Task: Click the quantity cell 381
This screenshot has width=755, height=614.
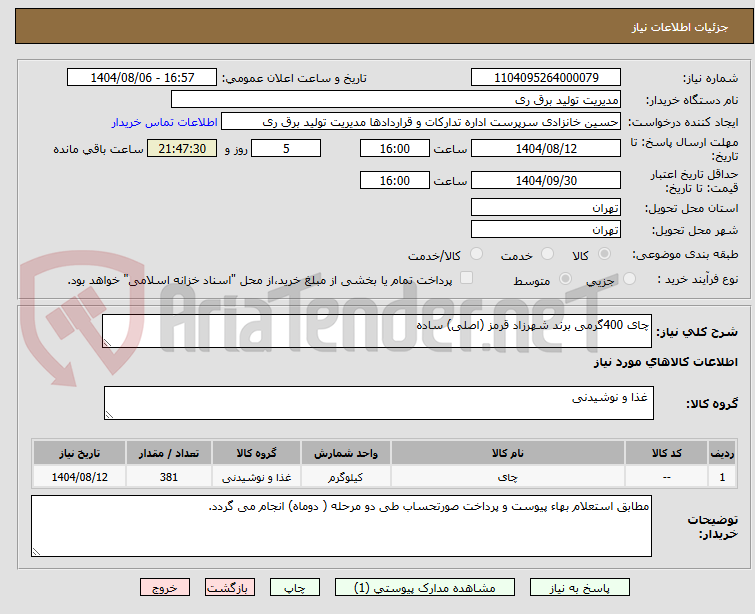Action: coord(169,477)
